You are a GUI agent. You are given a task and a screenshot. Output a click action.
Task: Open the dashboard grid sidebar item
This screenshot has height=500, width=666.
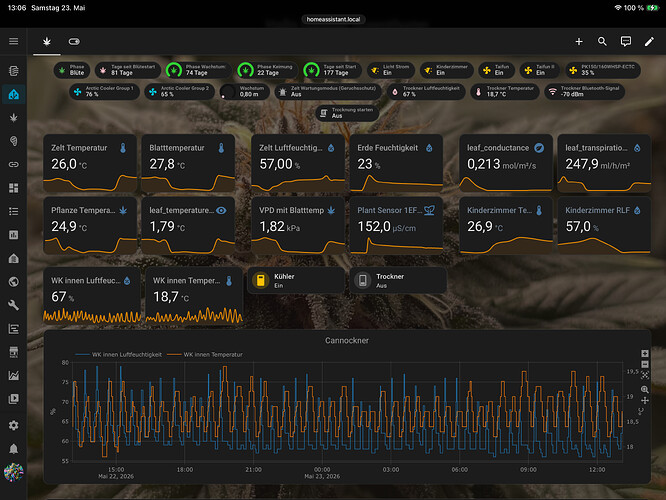point(14,188)
